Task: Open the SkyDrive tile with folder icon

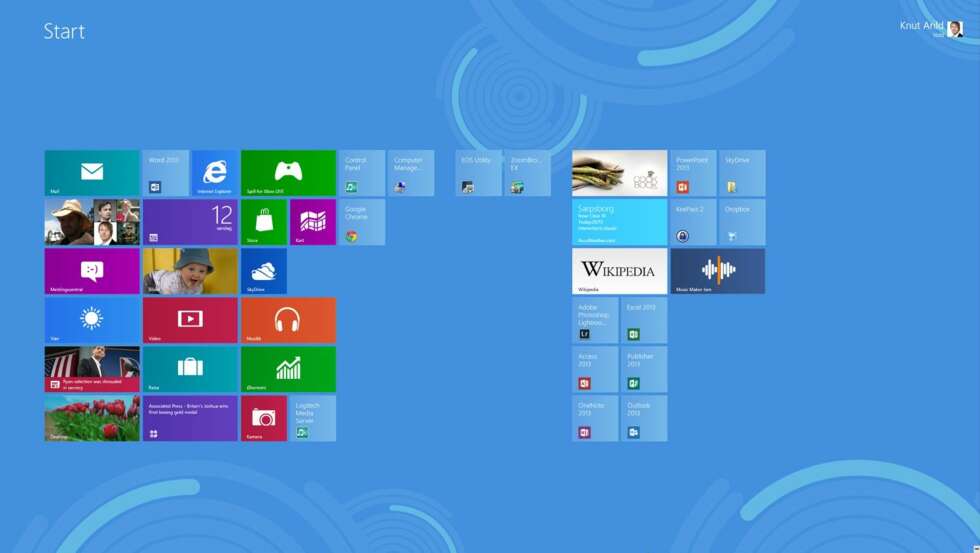Action: pos(742,173)
